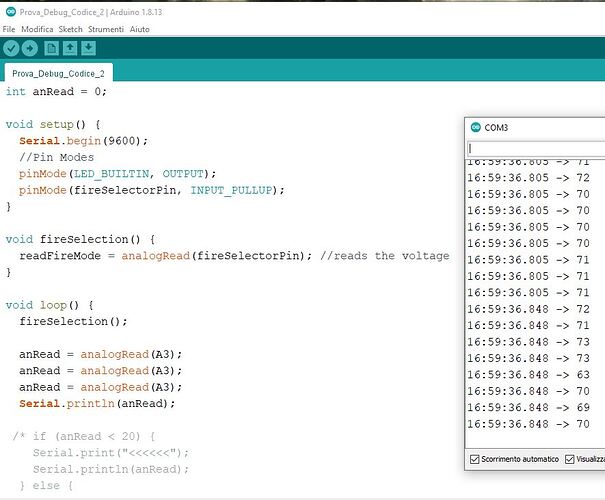Click the Upload arrow icon
This screenshot has width=605, height=500.
pos(30,49)
